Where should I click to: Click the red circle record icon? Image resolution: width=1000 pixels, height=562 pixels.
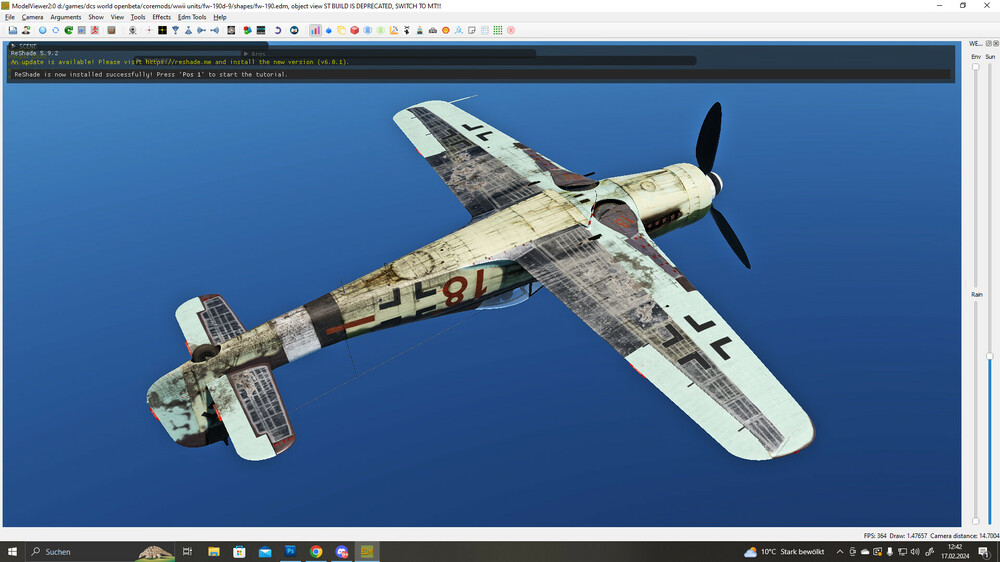[511, 30]
